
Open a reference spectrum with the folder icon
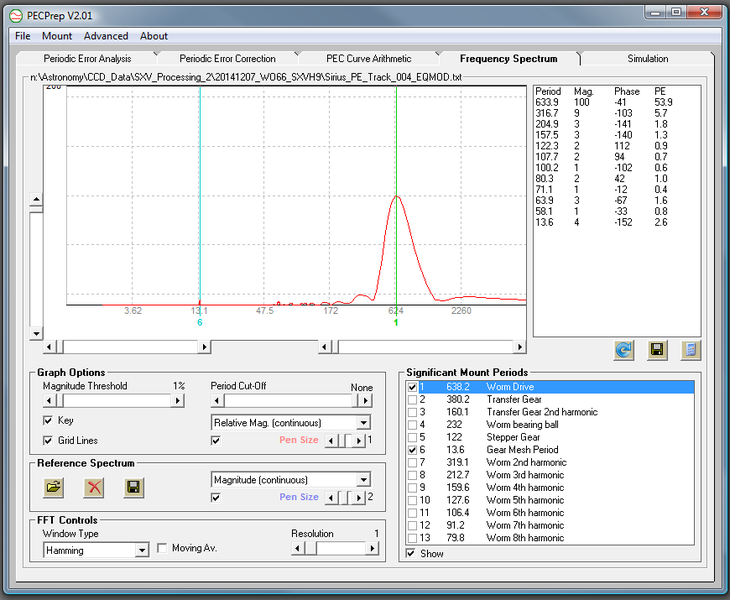[53, 487]
